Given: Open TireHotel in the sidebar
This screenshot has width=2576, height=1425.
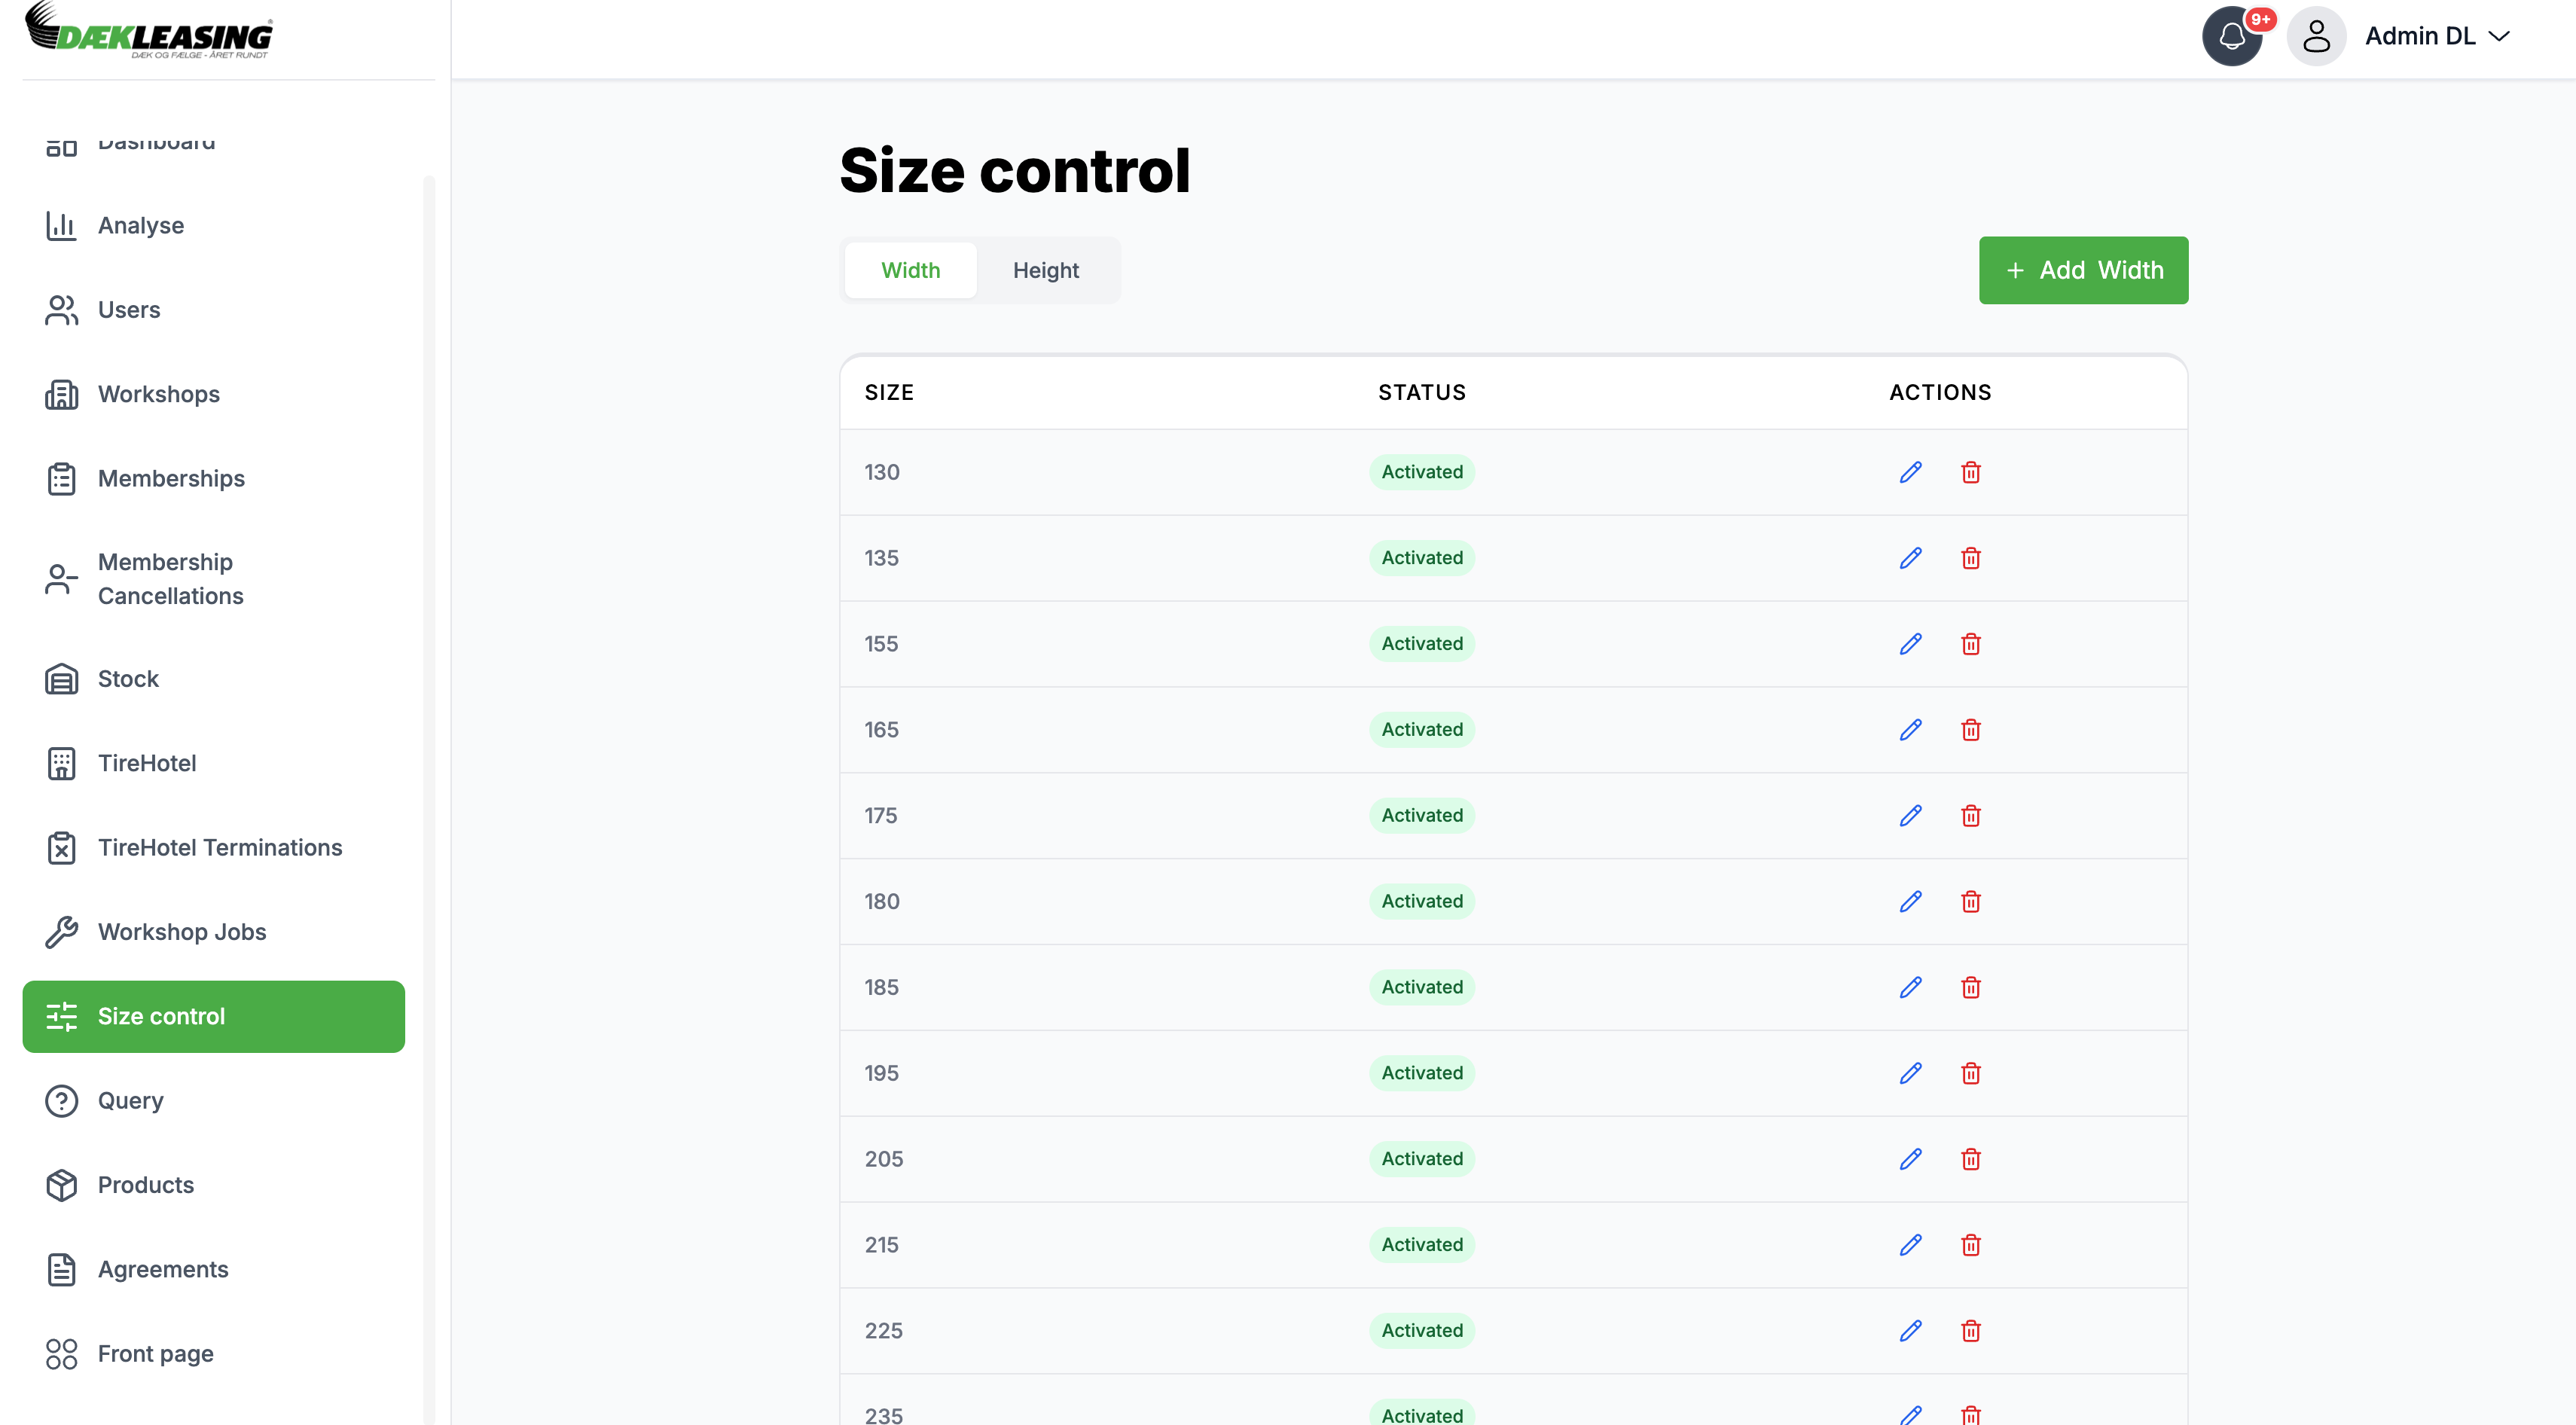Looking at the screenshot, I should coord(213,763).
